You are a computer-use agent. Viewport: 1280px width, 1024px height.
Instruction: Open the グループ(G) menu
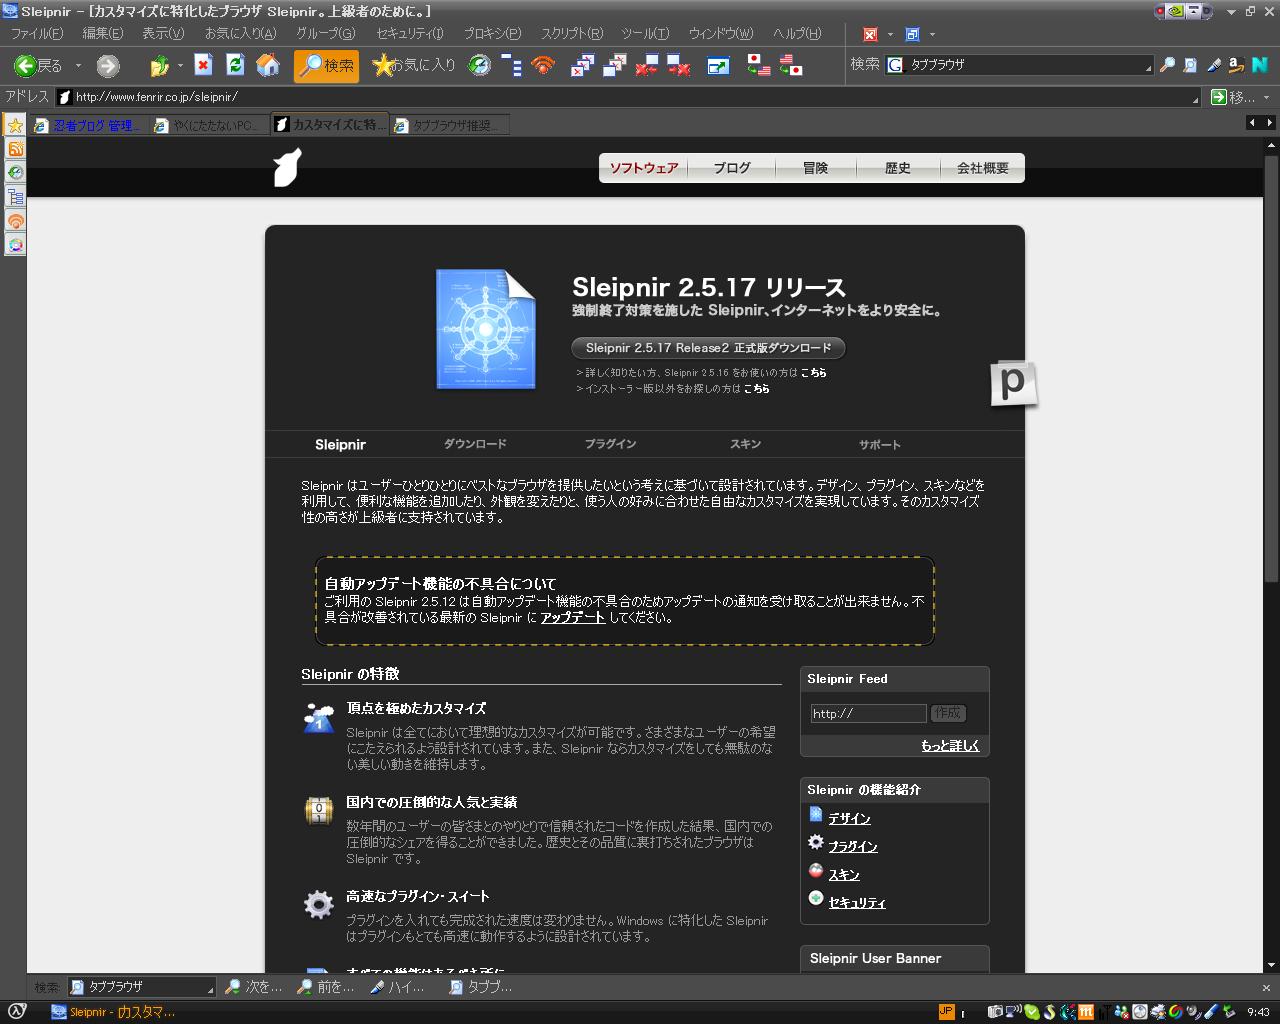point(326,33)
